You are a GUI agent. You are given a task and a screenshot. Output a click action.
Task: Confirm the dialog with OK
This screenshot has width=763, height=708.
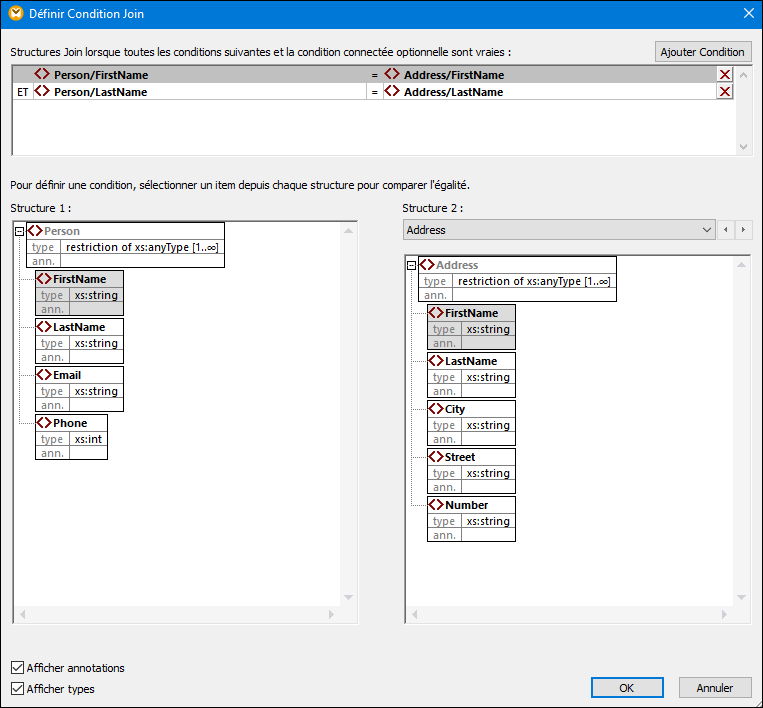(x=626, y=688)
